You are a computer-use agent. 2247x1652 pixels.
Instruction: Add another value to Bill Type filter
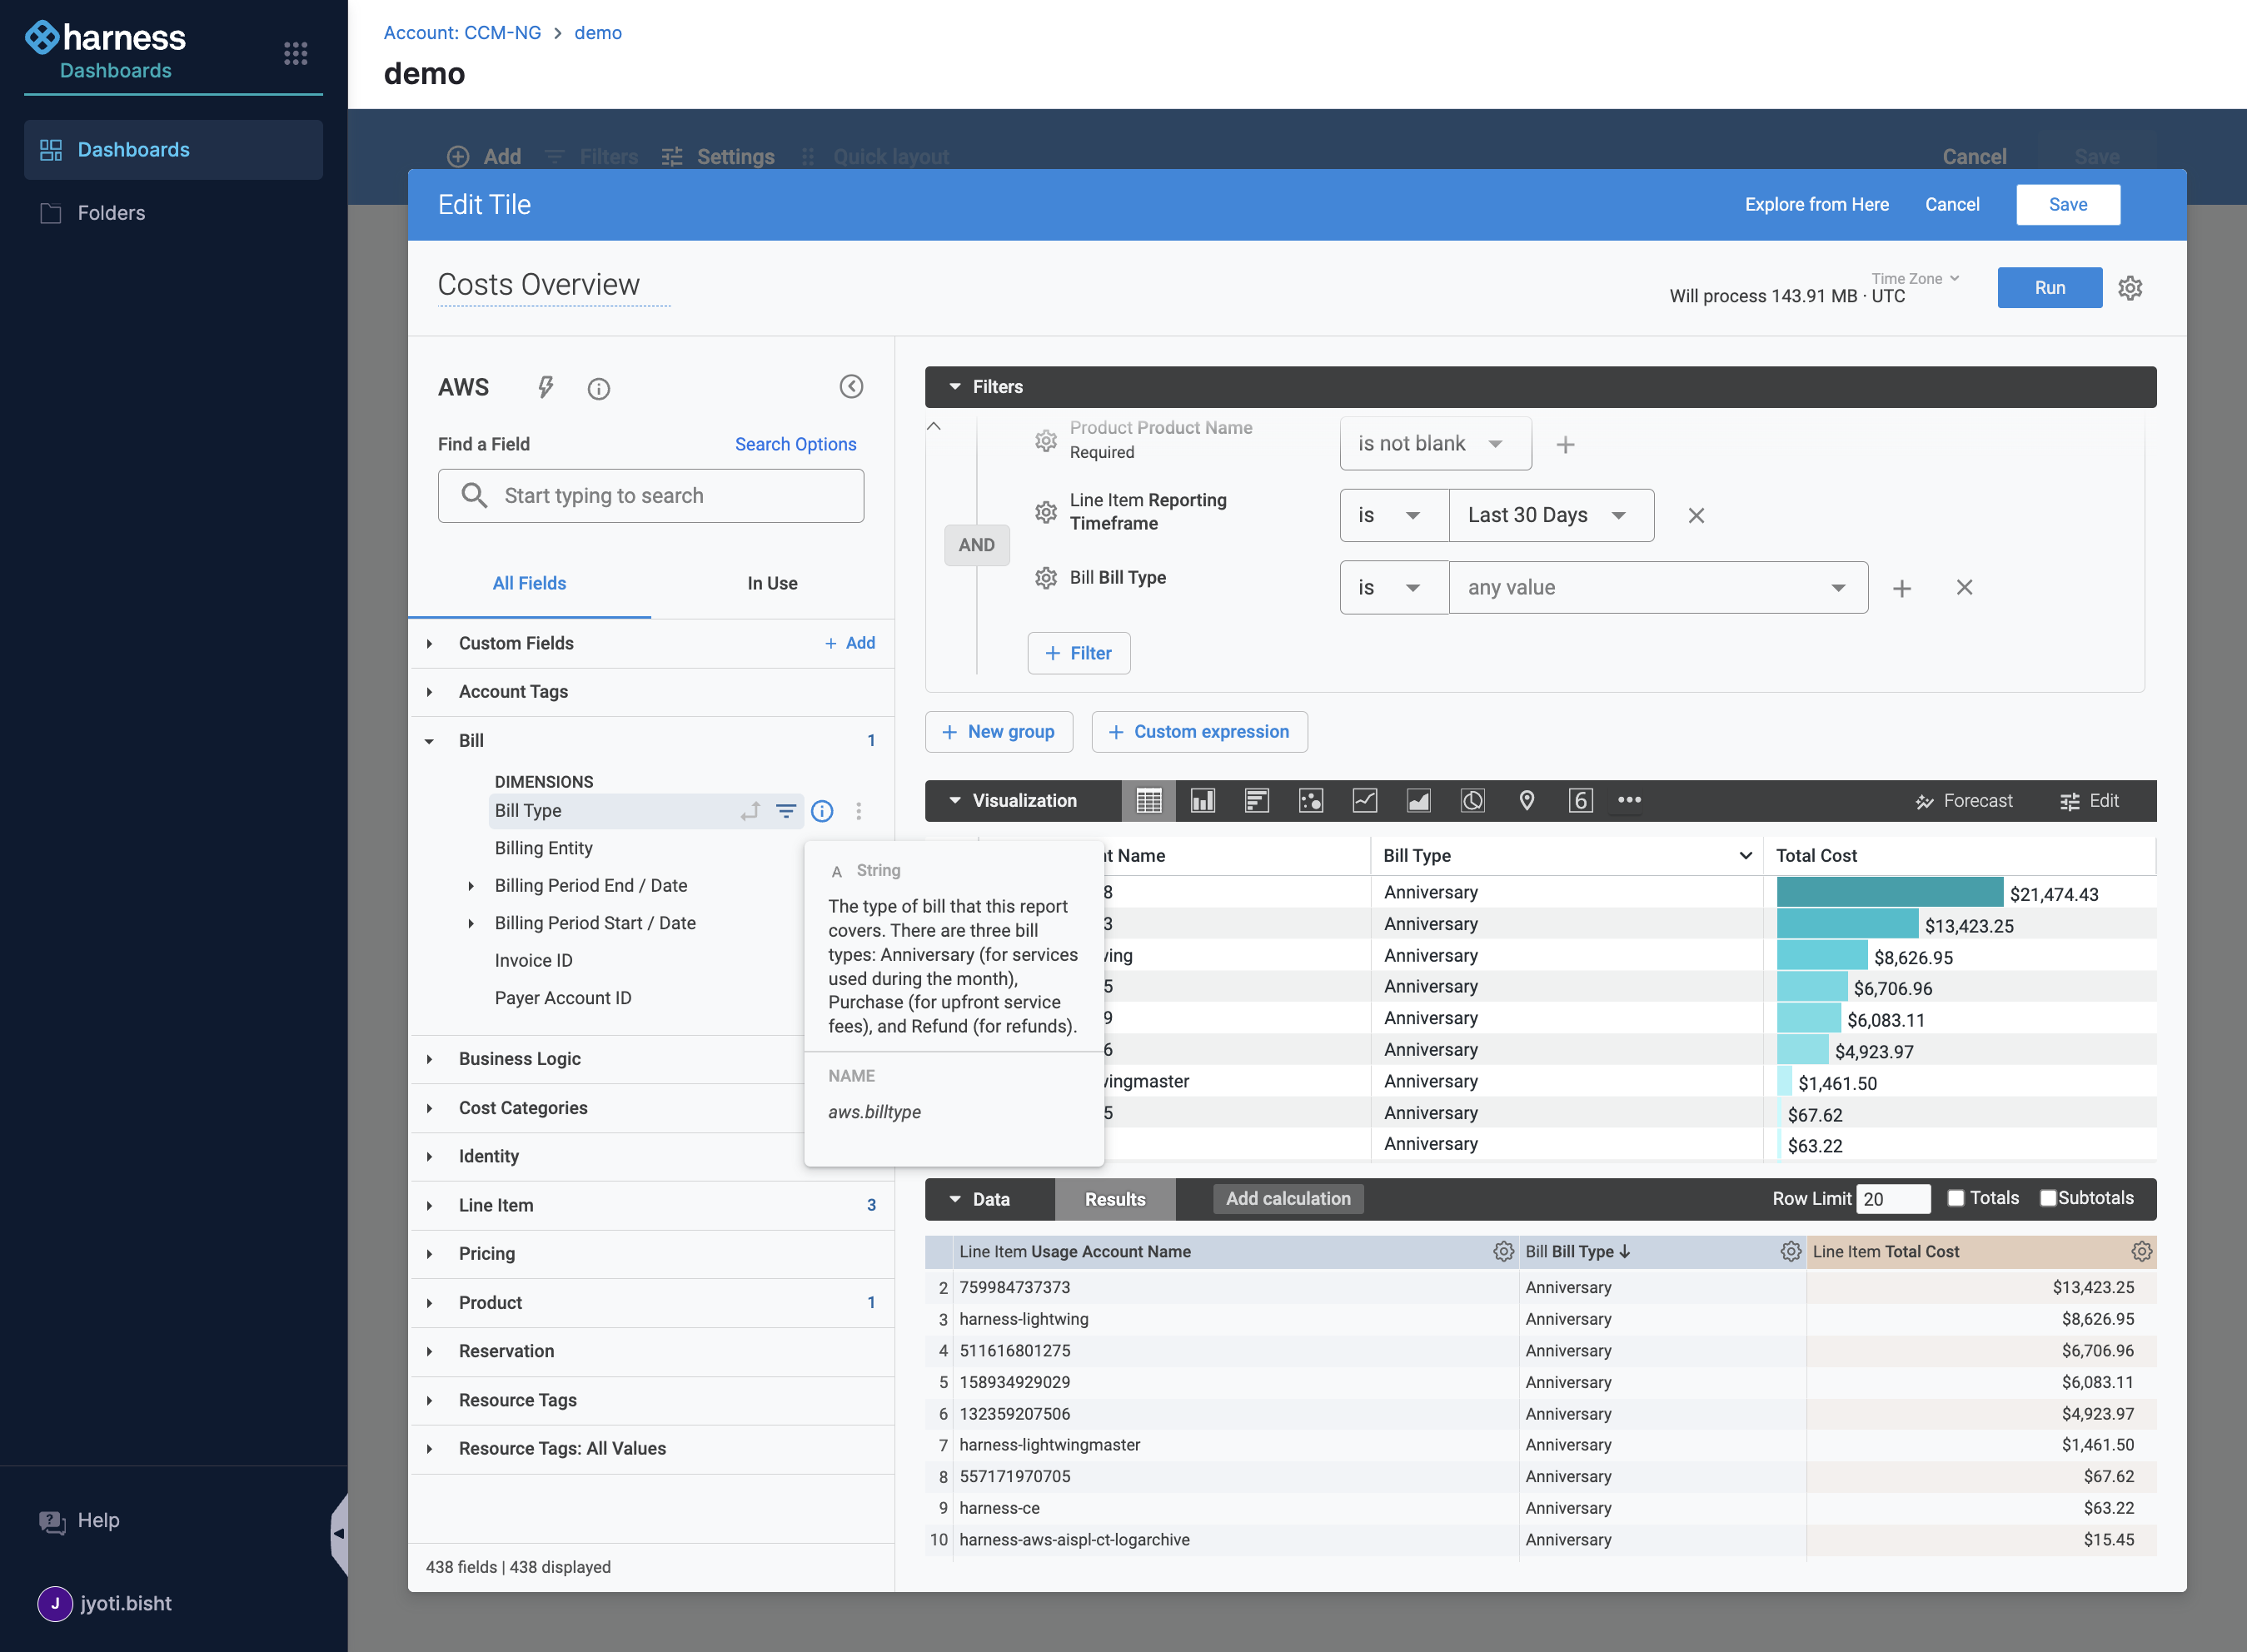click(x=1902, y=589)
